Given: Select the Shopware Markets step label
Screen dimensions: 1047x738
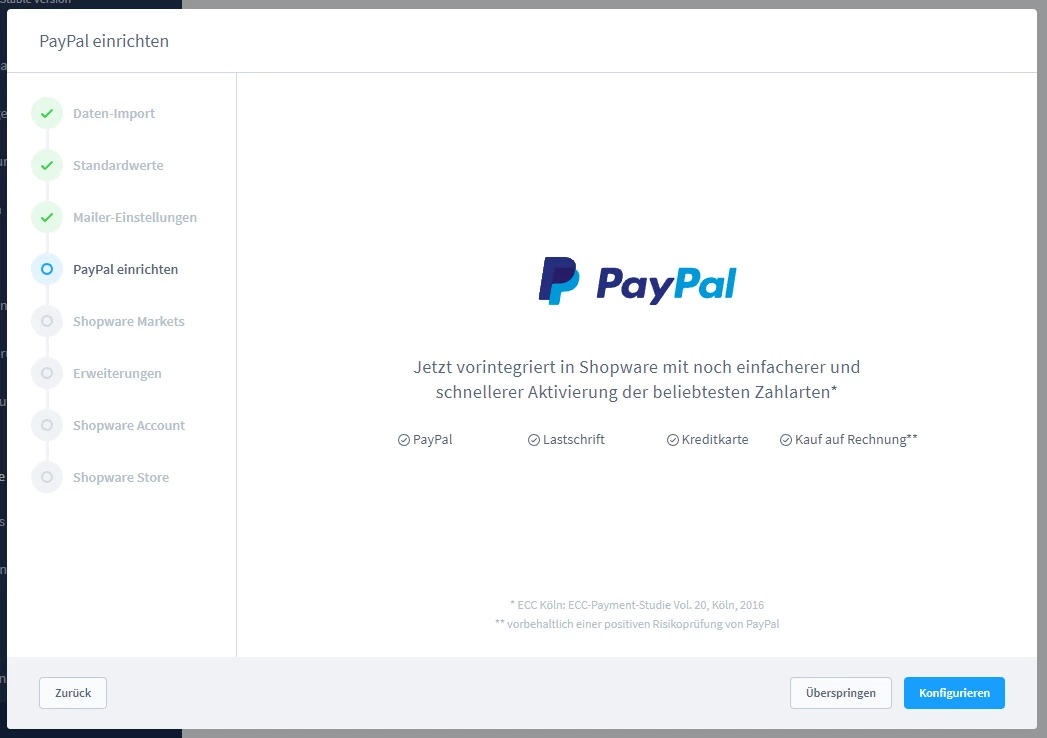Looking at the screenshot, I should click(x=128, y=321).
